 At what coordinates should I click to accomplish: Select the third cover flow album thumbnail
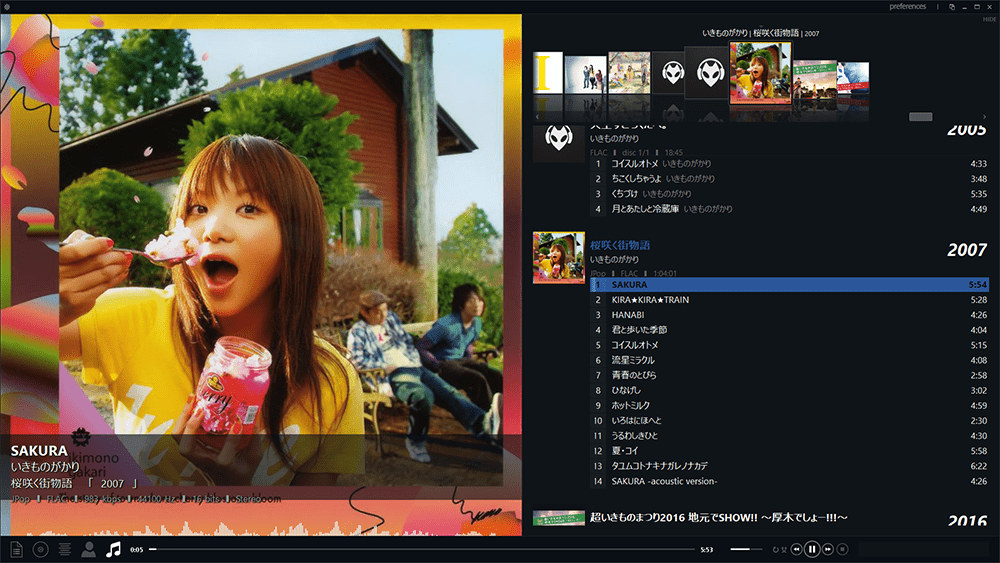[629, 73]
